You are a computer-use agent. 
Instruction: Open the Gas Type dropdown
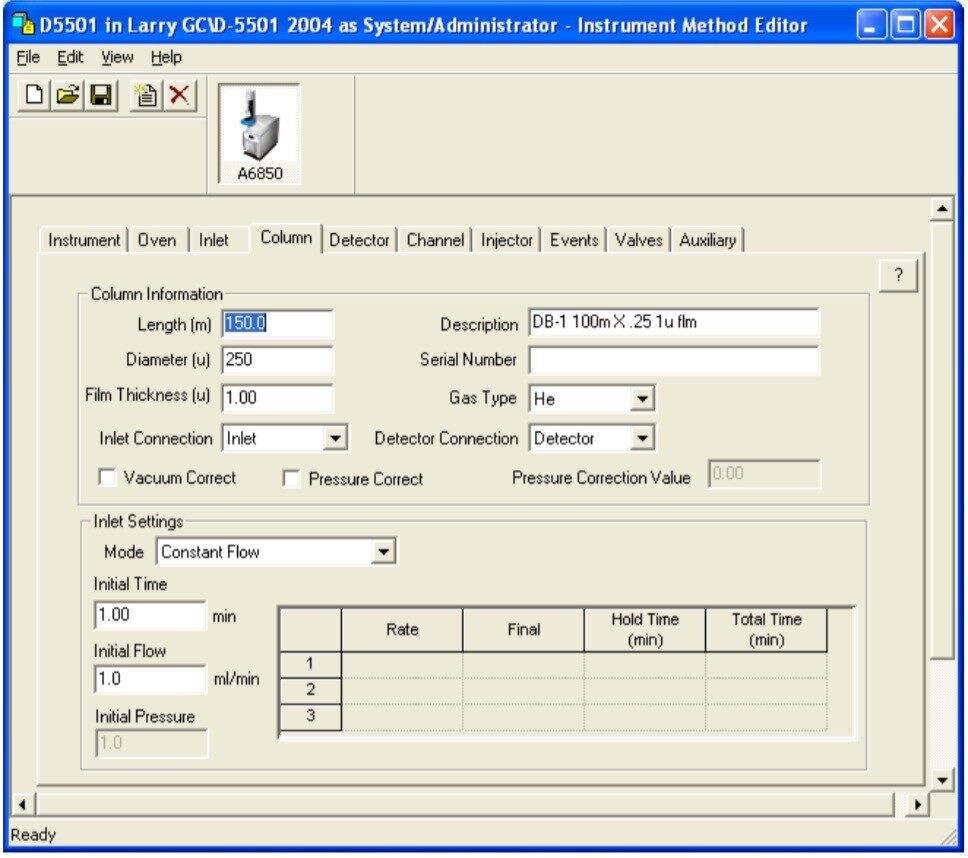[642, 399]
